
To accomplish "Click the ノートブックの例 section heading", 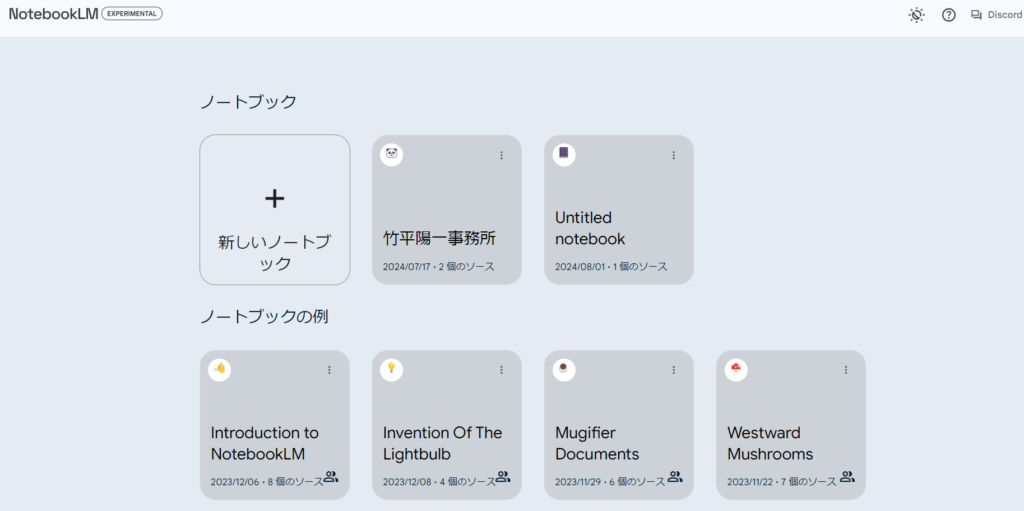I will tap(264, 317).
